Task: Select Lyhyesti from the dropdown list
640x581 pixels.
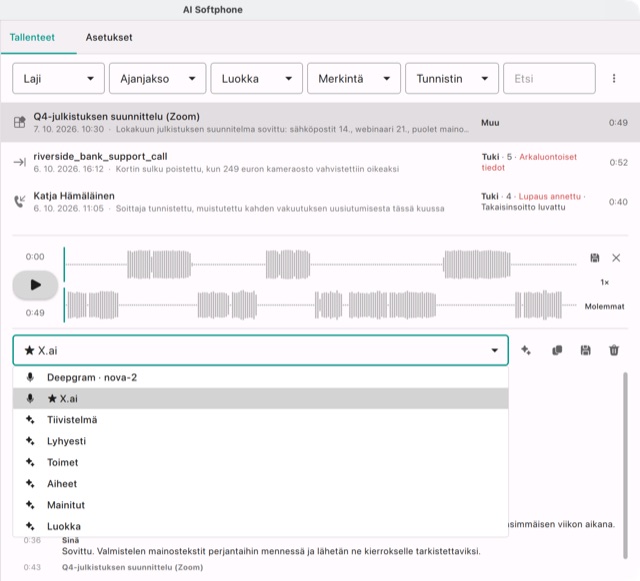Action: (260, 441)
